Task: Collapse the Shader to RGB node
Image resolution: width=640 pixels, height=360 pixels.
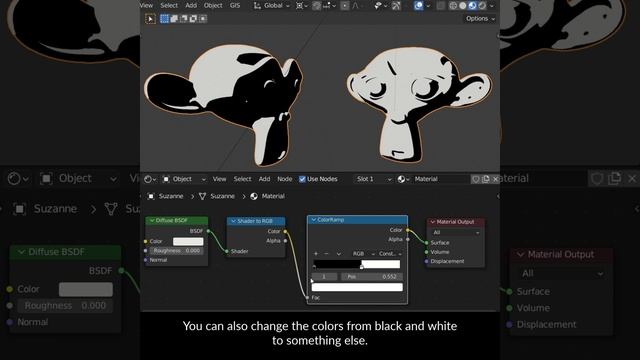Action: coord(233,221)
